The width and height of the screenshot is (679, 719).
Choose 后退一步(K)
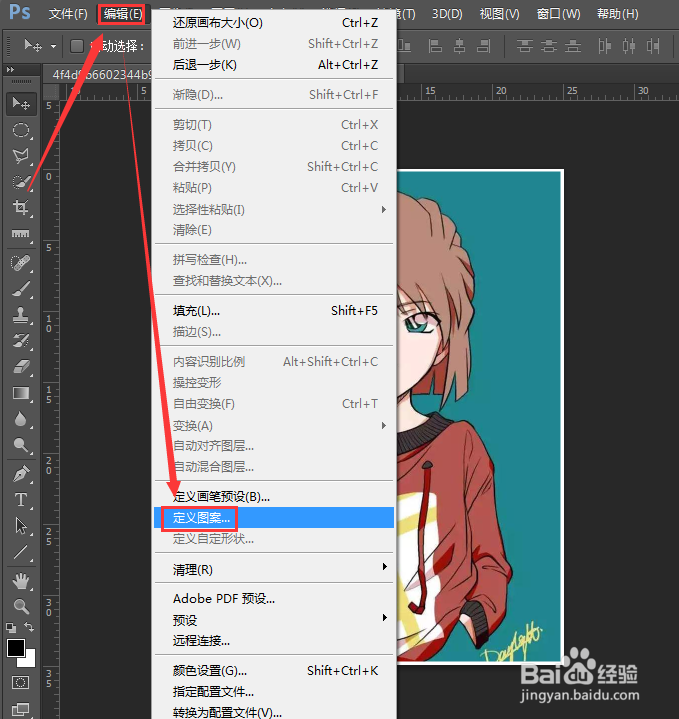[x=274, y=65]
